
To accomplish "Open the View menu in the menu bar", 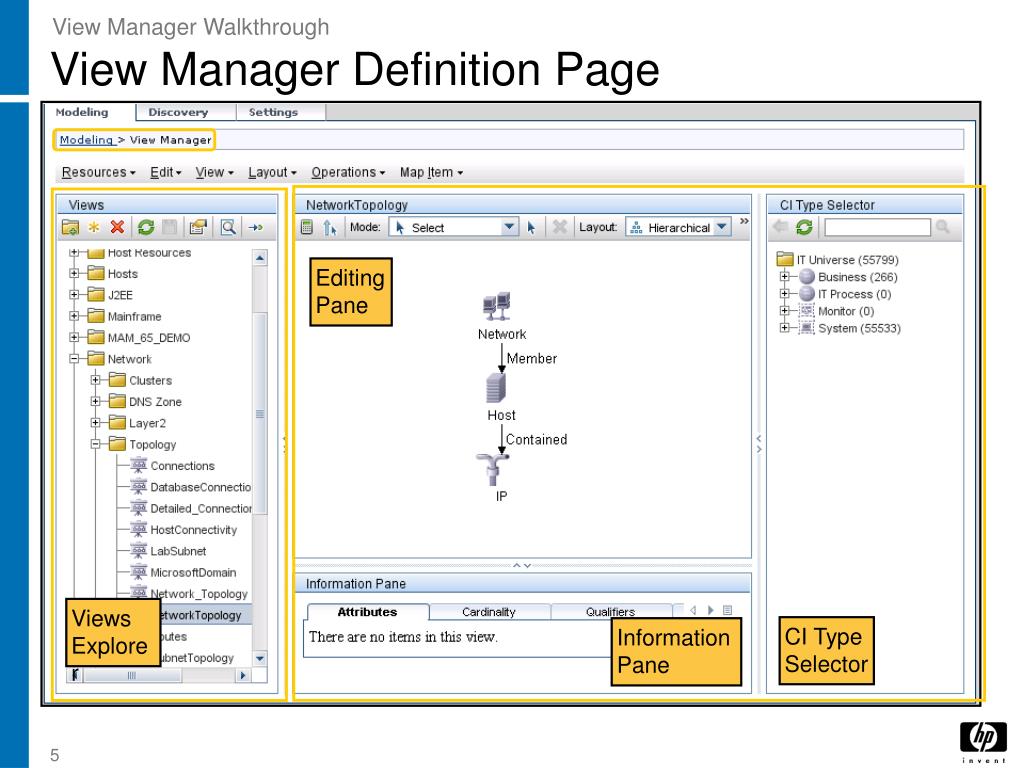I will 214,172.
